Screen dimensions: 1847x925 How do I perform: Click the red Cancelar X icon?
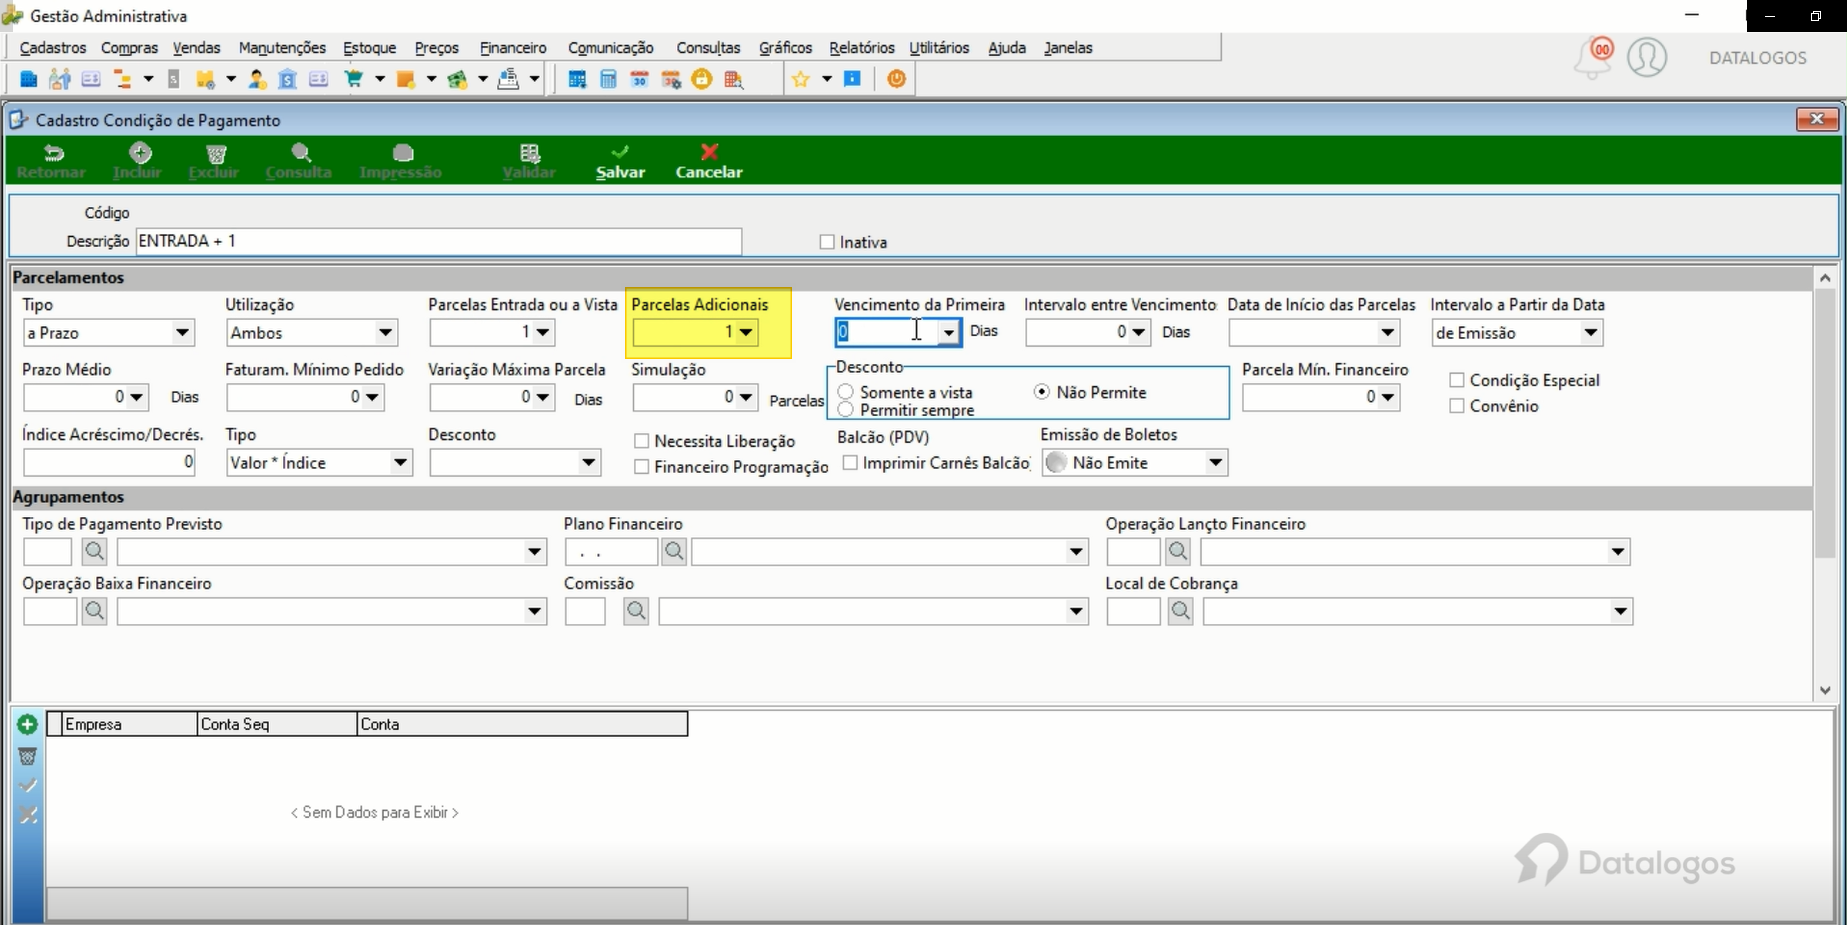[709, 152]
